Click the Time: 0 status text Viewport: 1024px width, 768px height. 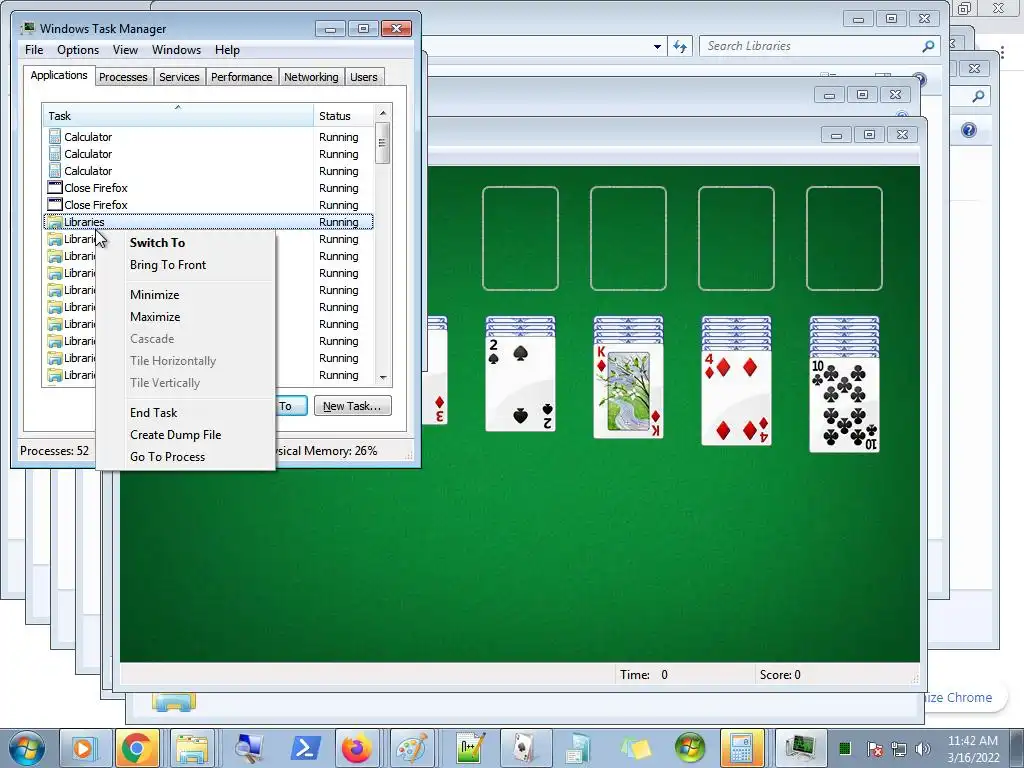click(644, 675)
